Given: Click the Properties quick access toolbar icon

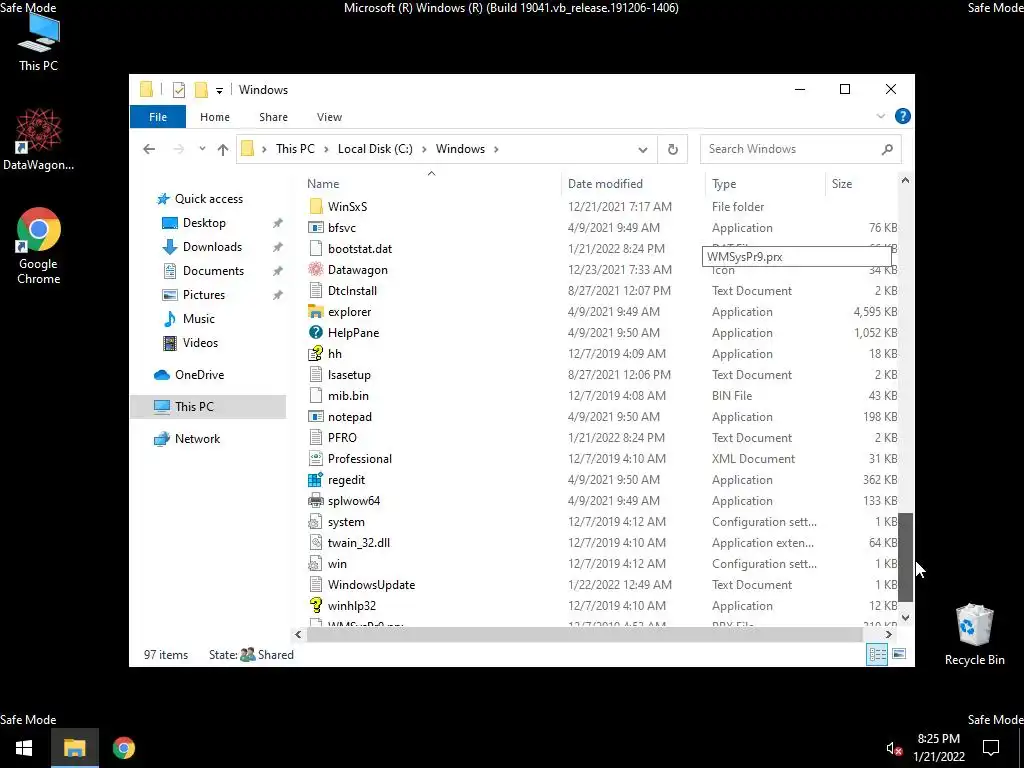Looking at the screenshot, I should tap(178, 90).
